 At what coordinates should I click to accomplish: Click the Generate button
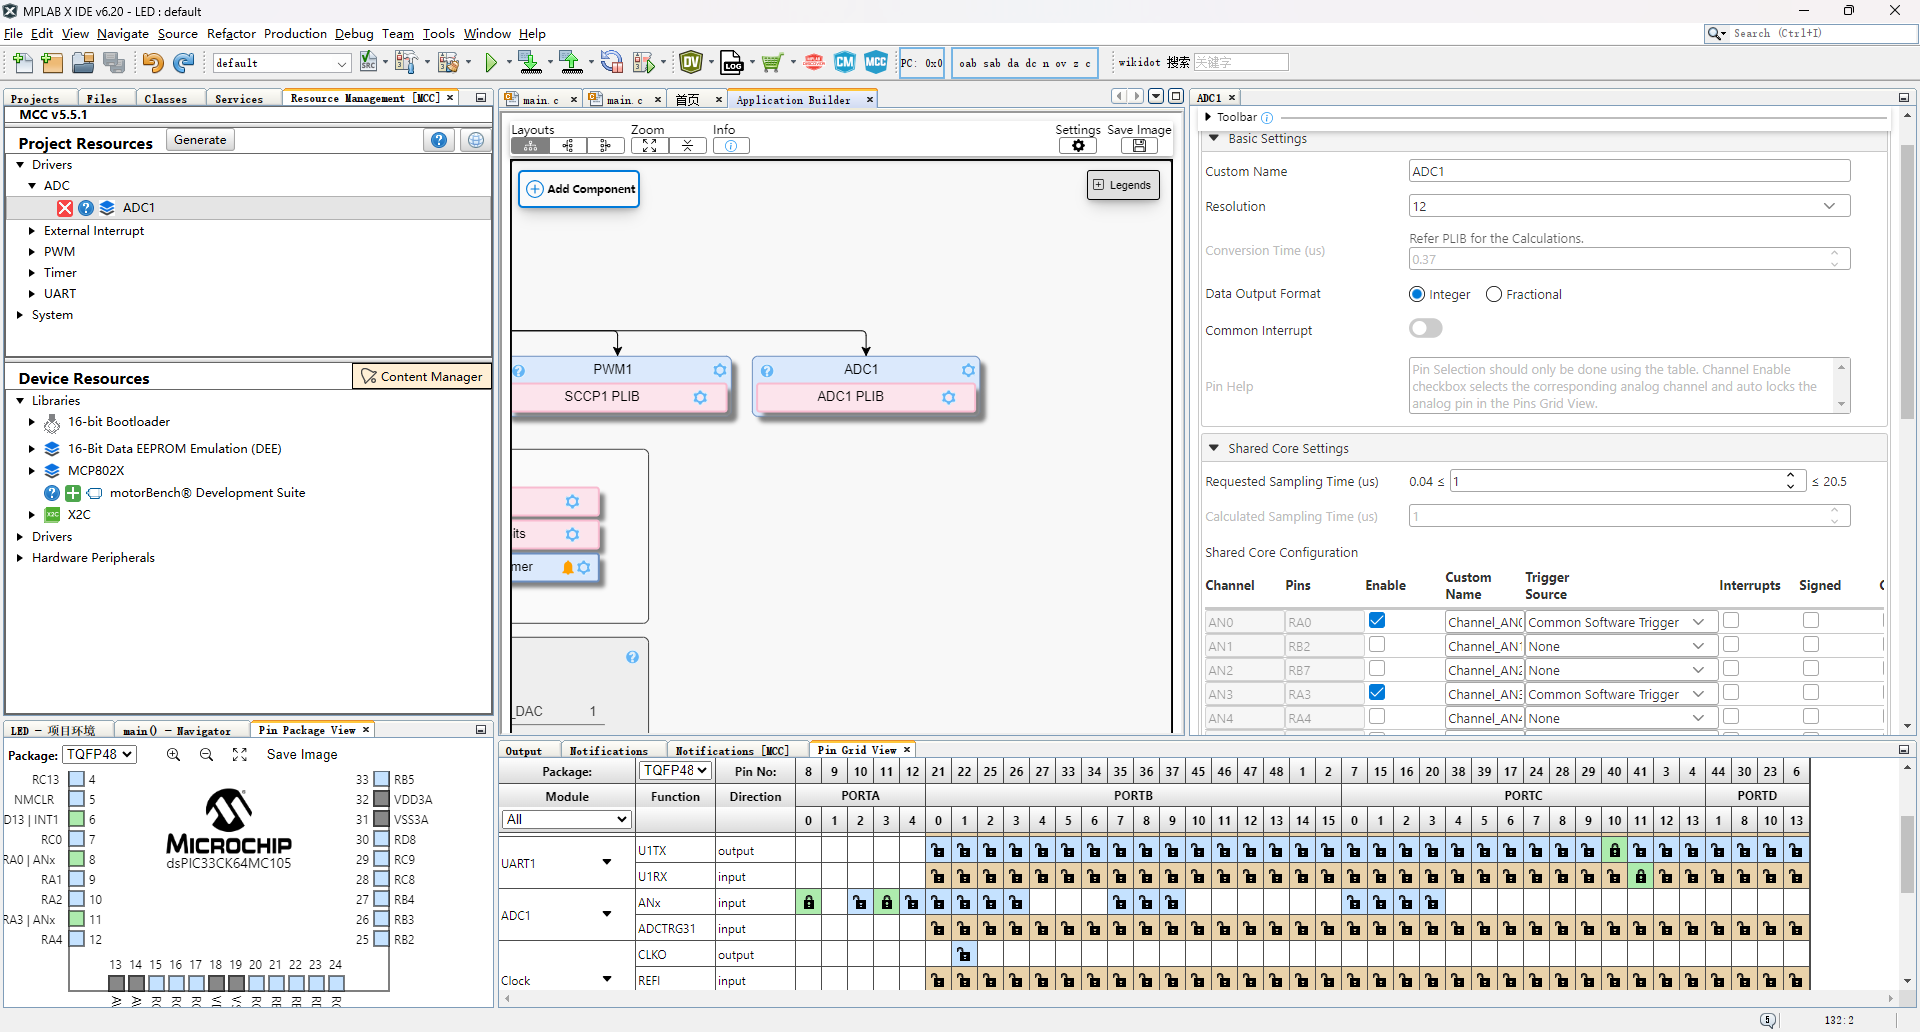[x=200, y=140]
